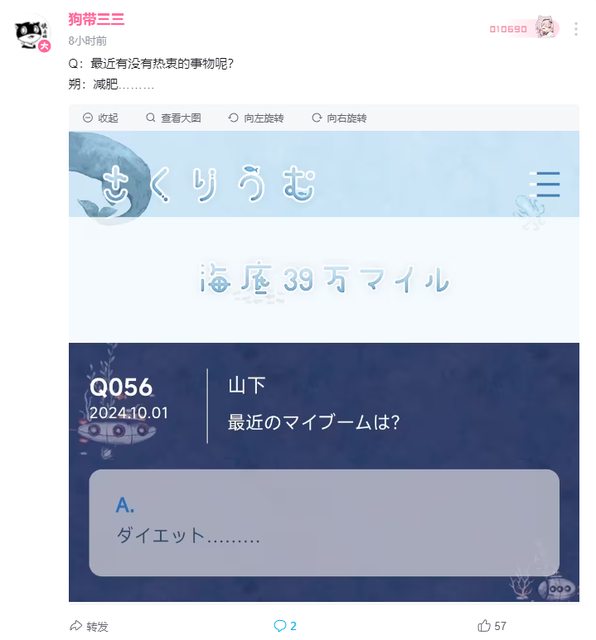Click the pink 010690 fan badge
This screenshot has height=640, width=596.
tap(524, 28)
